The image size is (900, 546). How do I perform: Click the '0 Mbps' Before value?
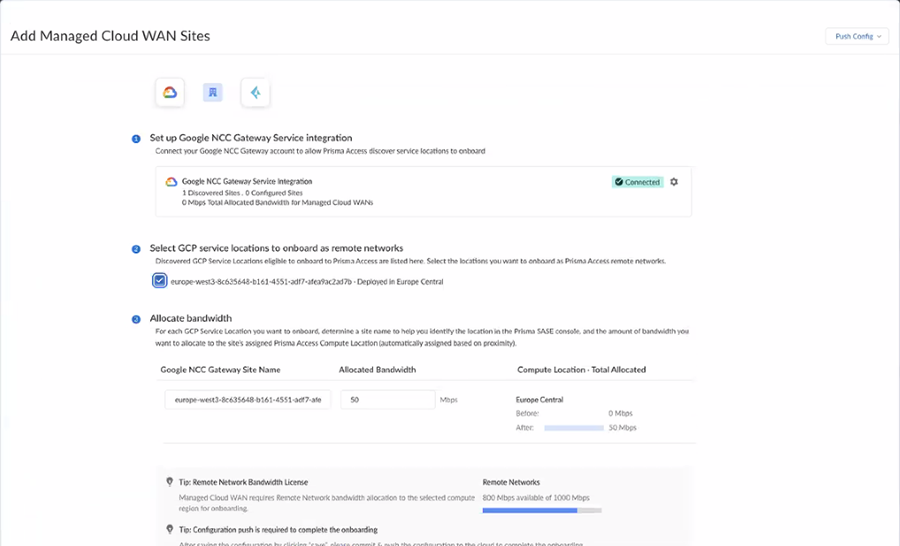(x=620, y=413)
